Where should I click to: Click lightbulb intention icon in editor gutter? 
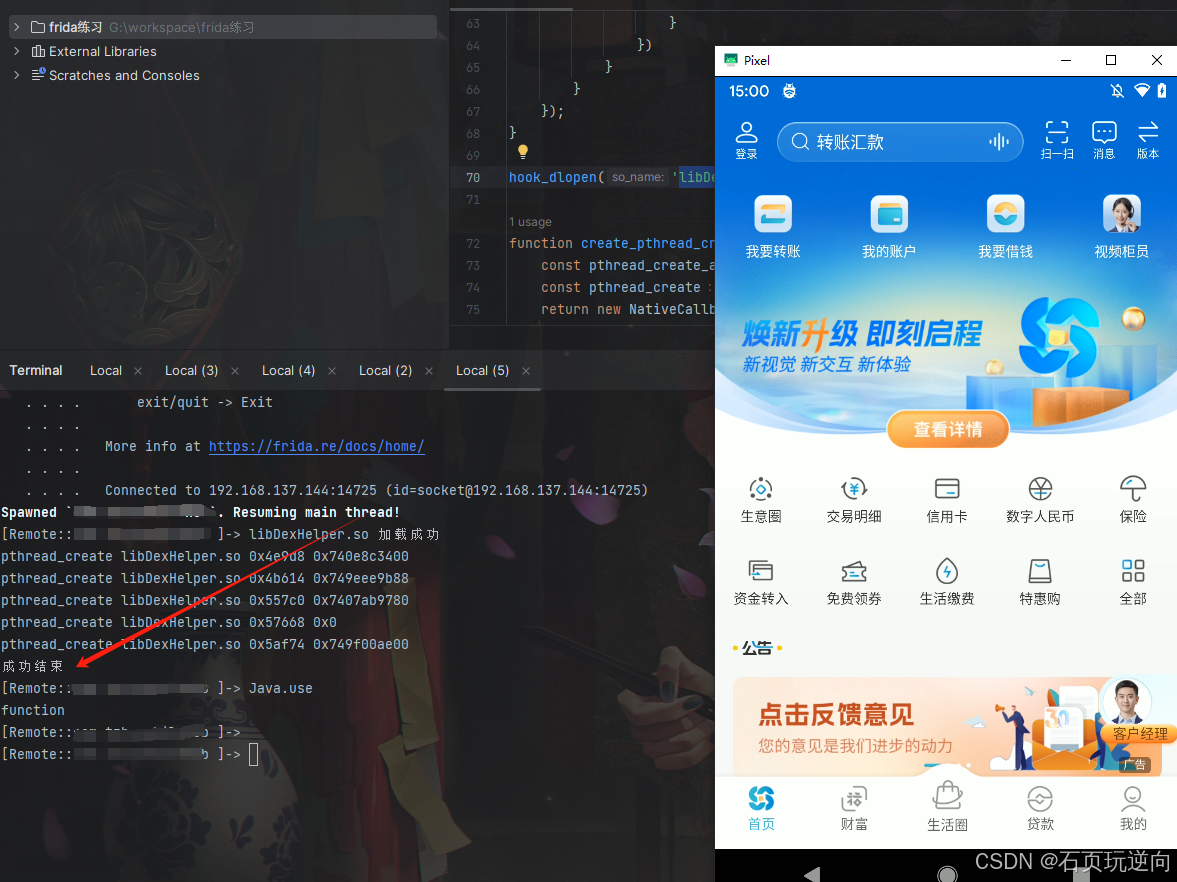[x=522, y=152]
